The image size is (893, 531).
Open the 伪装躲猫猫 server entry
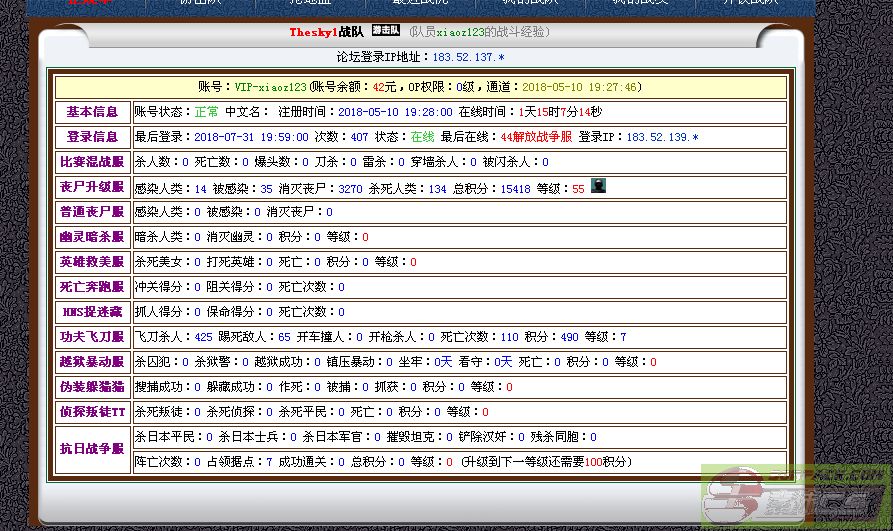(92, 387)
